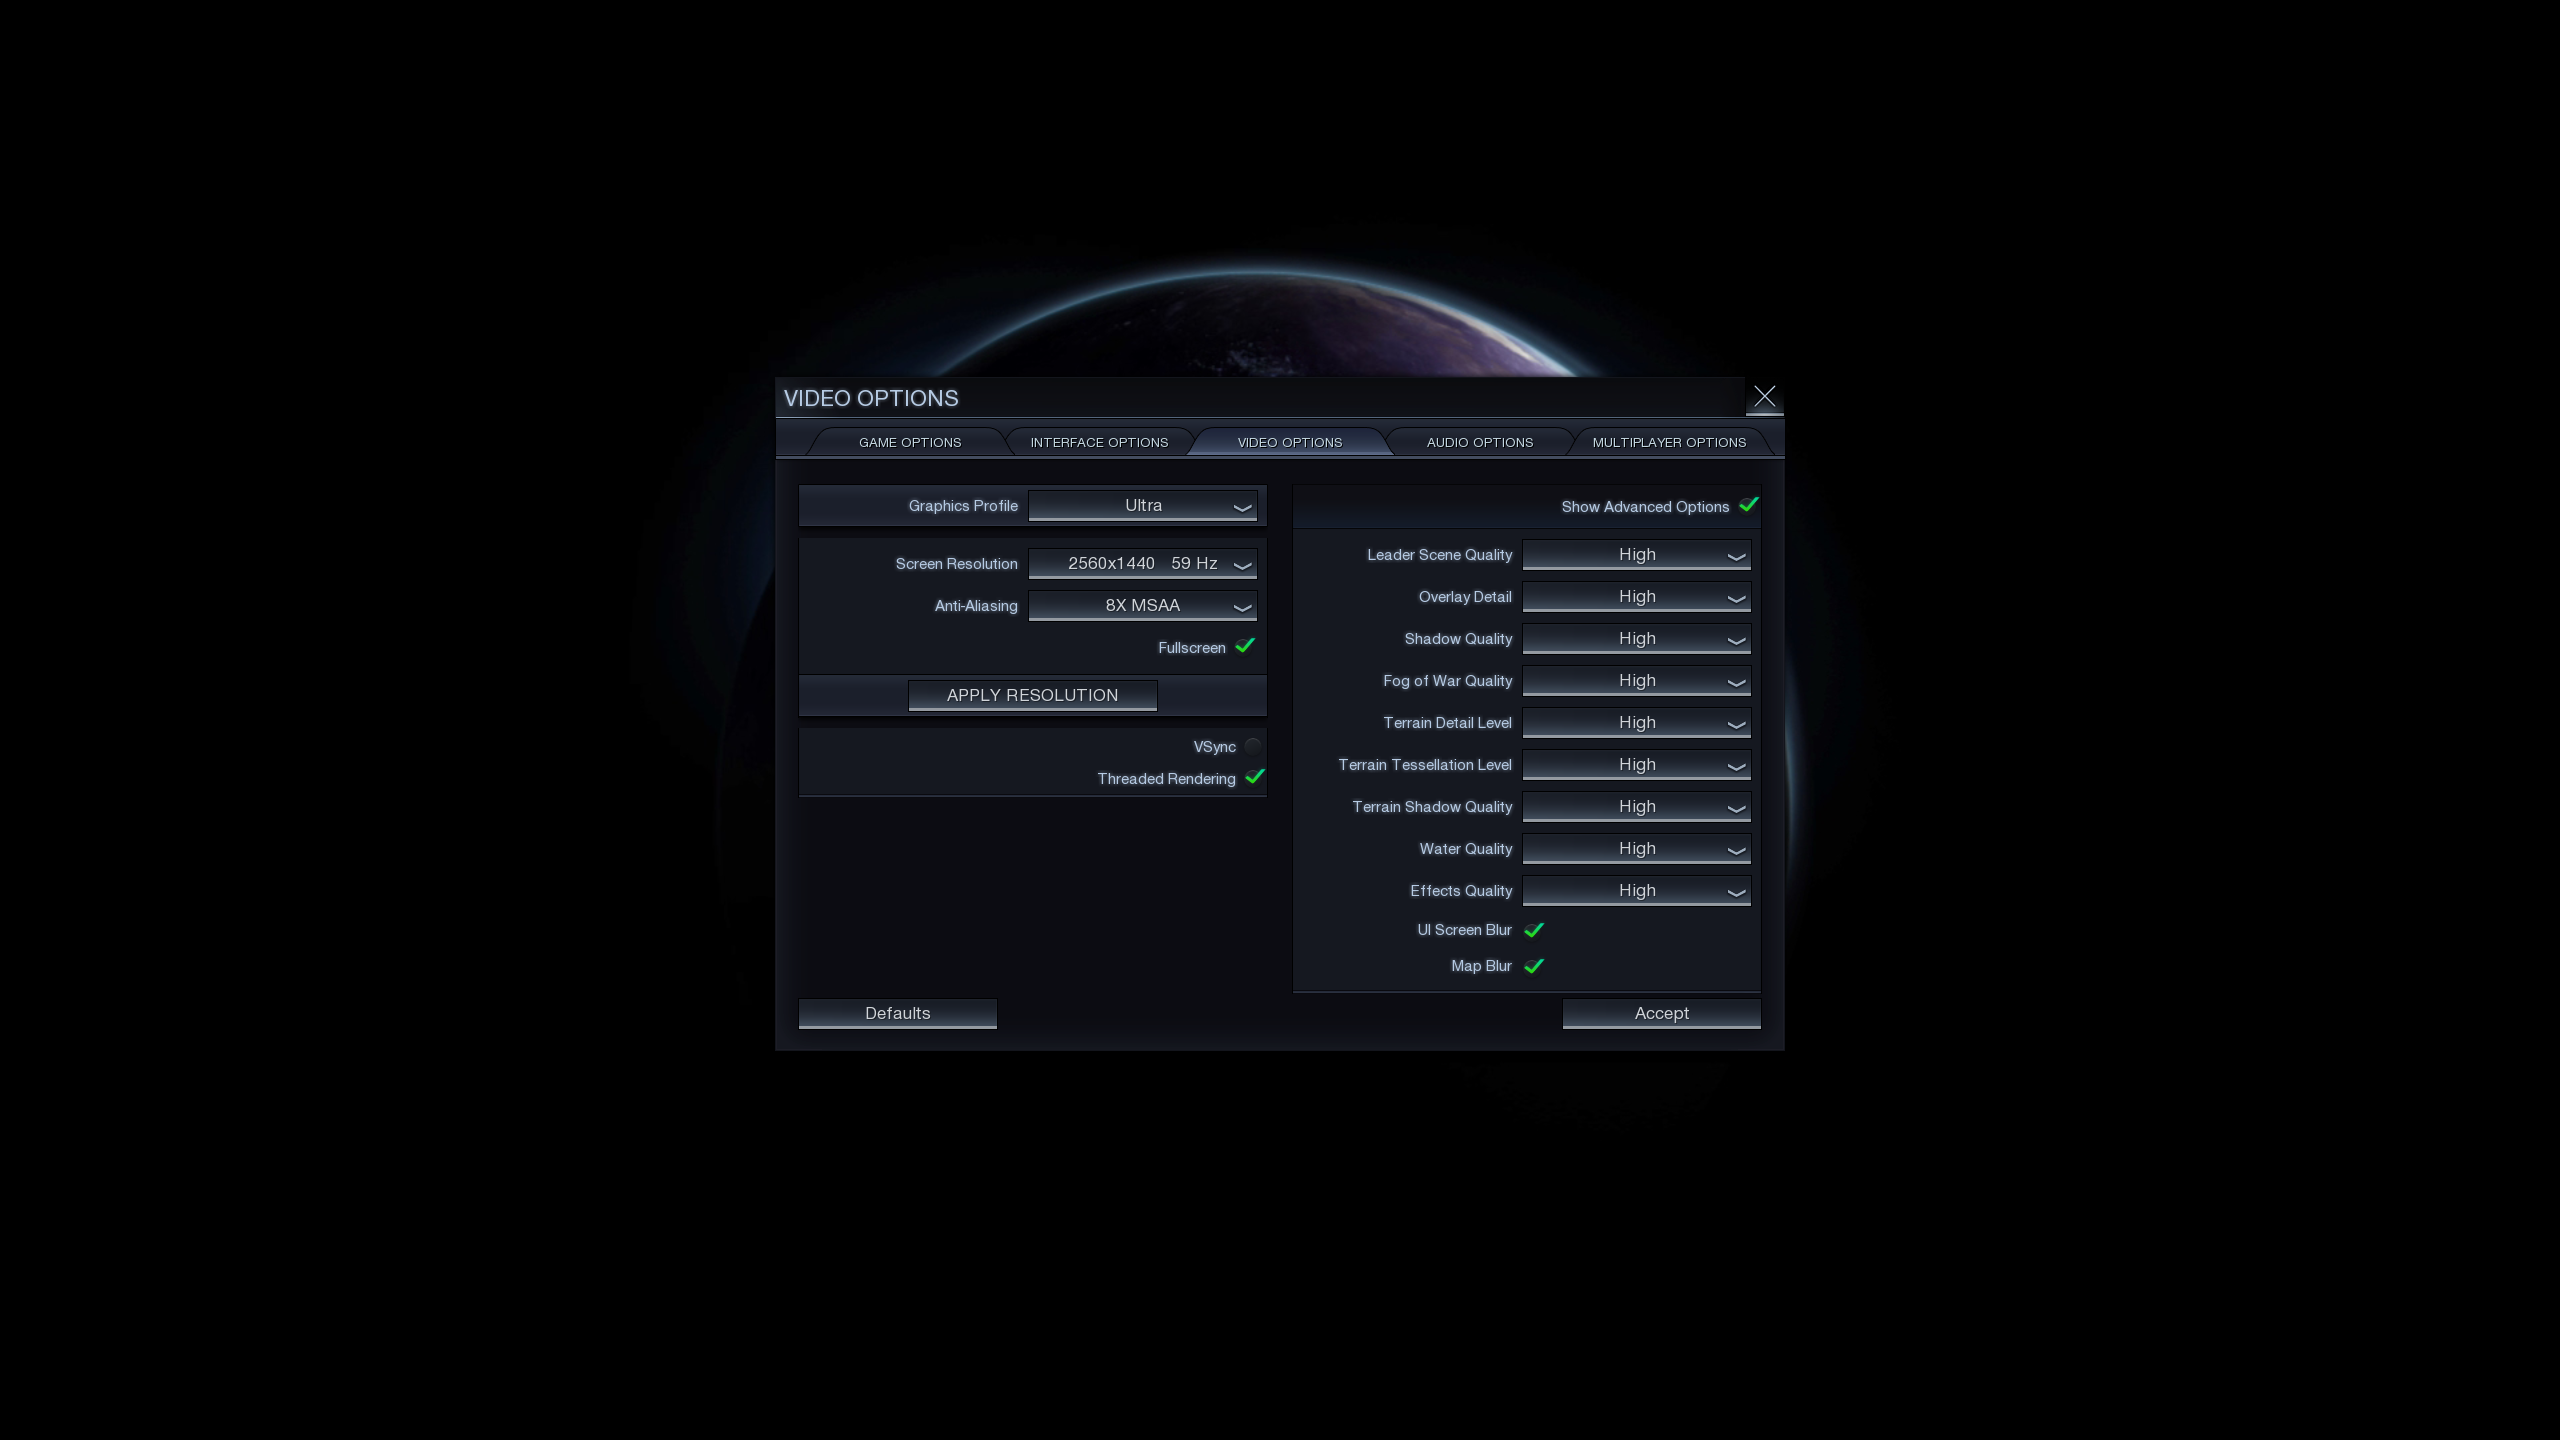Image resolution: width=2560 pixels, height=1440 pixels.
Task: Click the Defaults button
Action: [x=897, y=1014]
